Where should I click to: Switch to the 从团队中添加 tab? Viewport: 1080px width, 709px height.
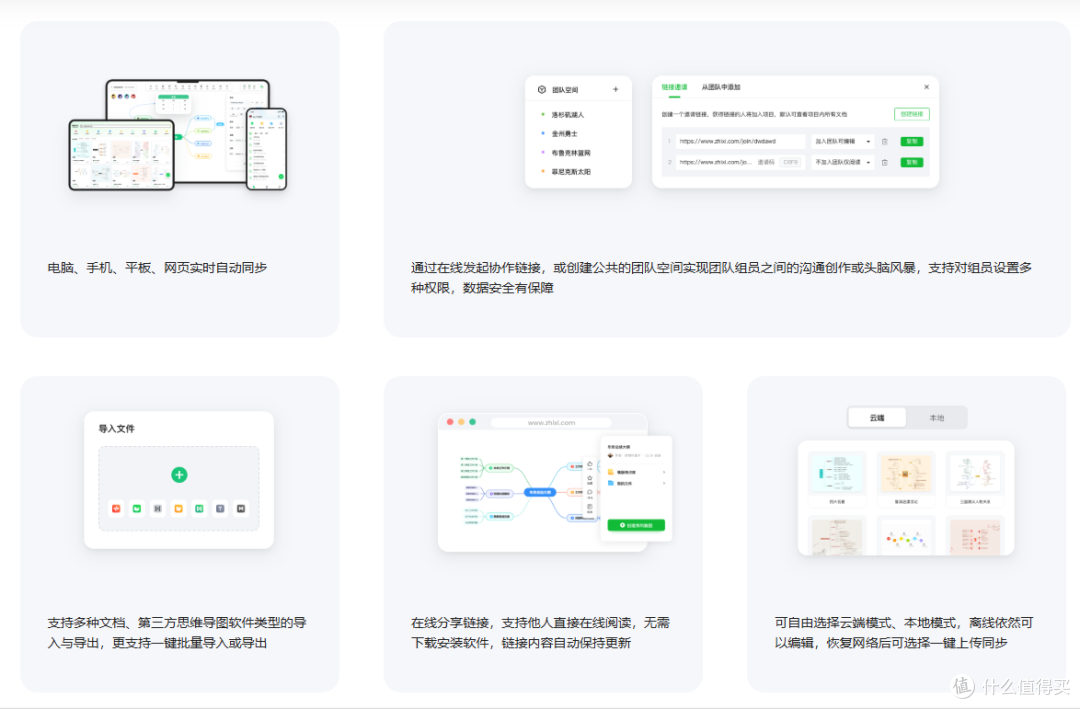(720, 87)
